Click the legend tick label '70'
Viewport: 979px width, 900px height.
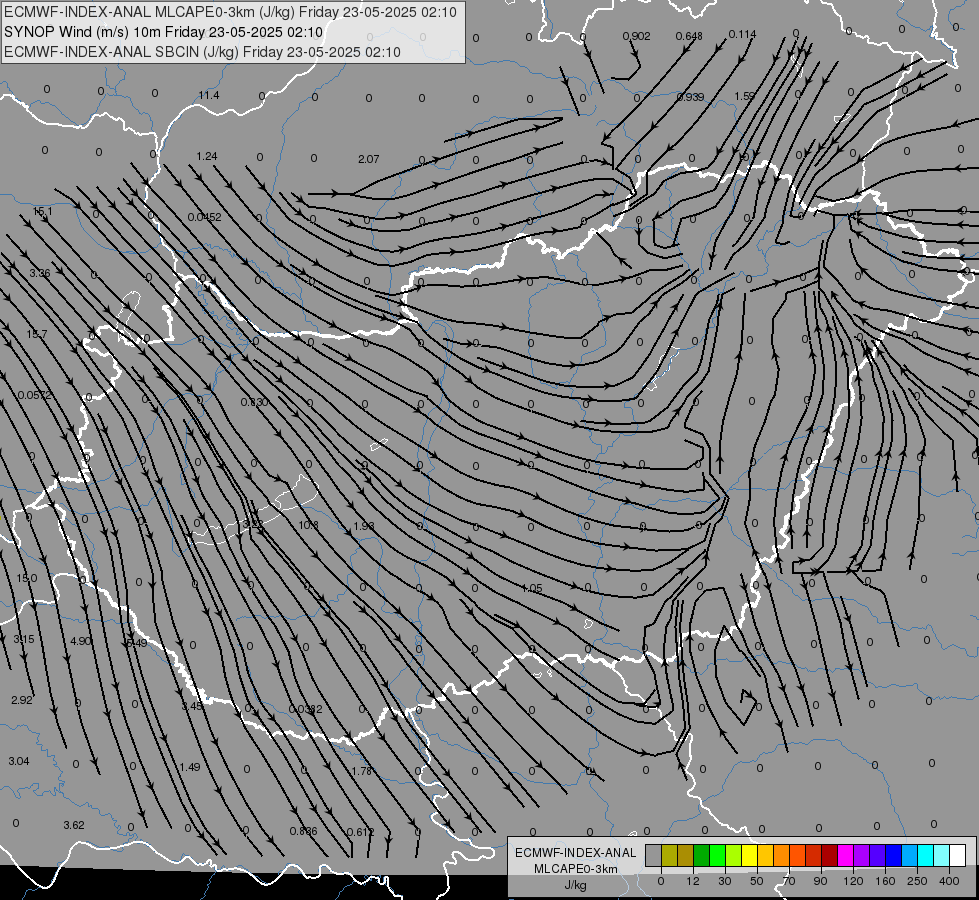click(x=789, y=881)
